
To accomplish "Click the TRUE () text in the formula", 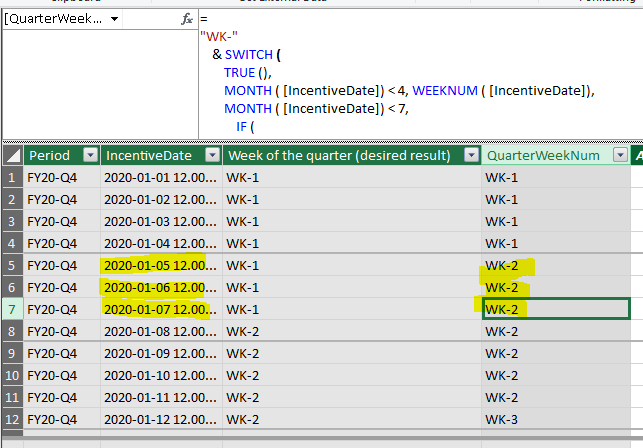I will pos(247,73).
